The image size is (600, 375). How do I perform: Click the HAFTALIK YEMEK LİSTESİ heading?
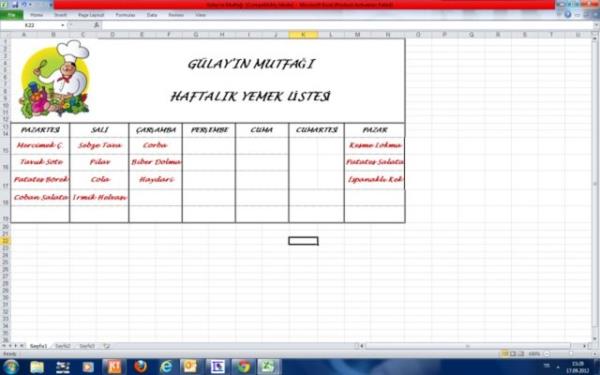[250, 96]
